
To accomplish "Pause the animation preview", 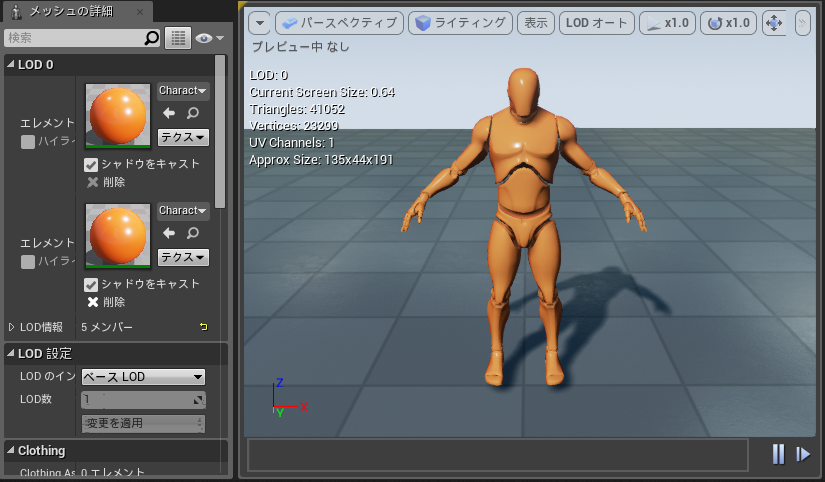I will point(778,454).
